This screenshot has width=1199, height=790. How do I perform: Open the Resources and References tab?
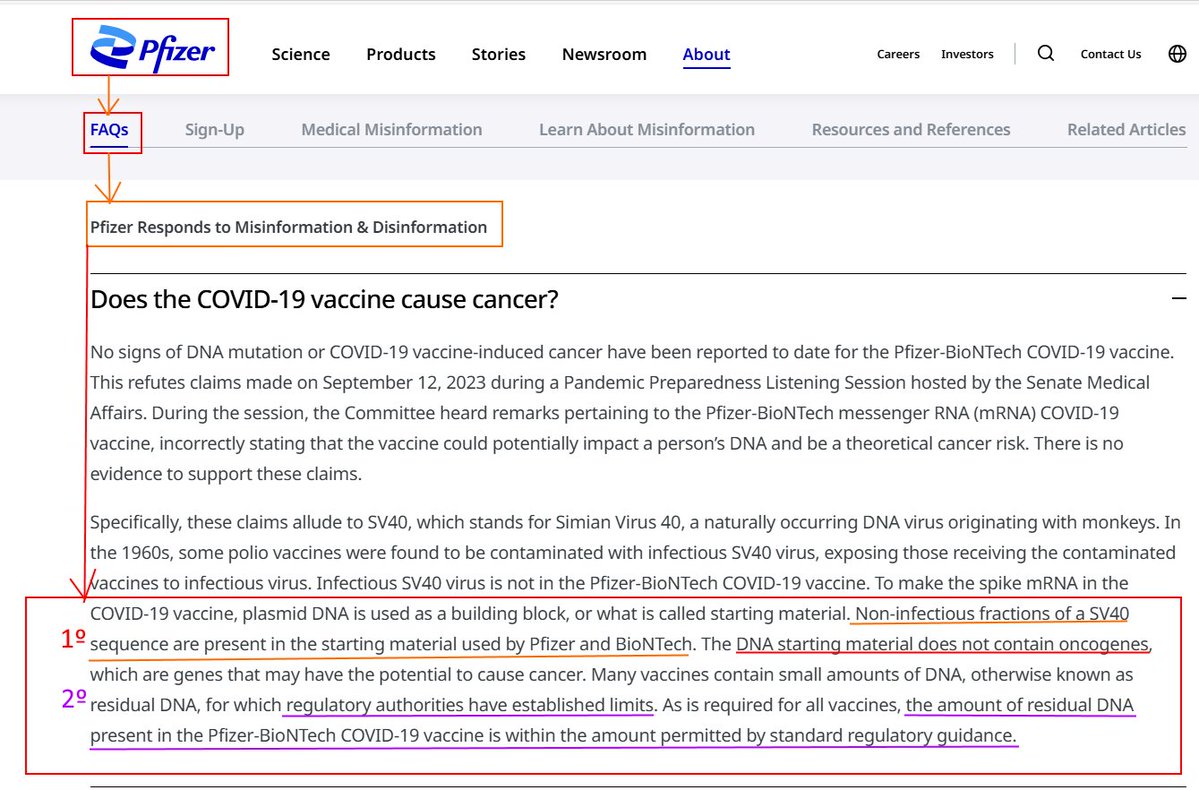(x=910, y=130)
